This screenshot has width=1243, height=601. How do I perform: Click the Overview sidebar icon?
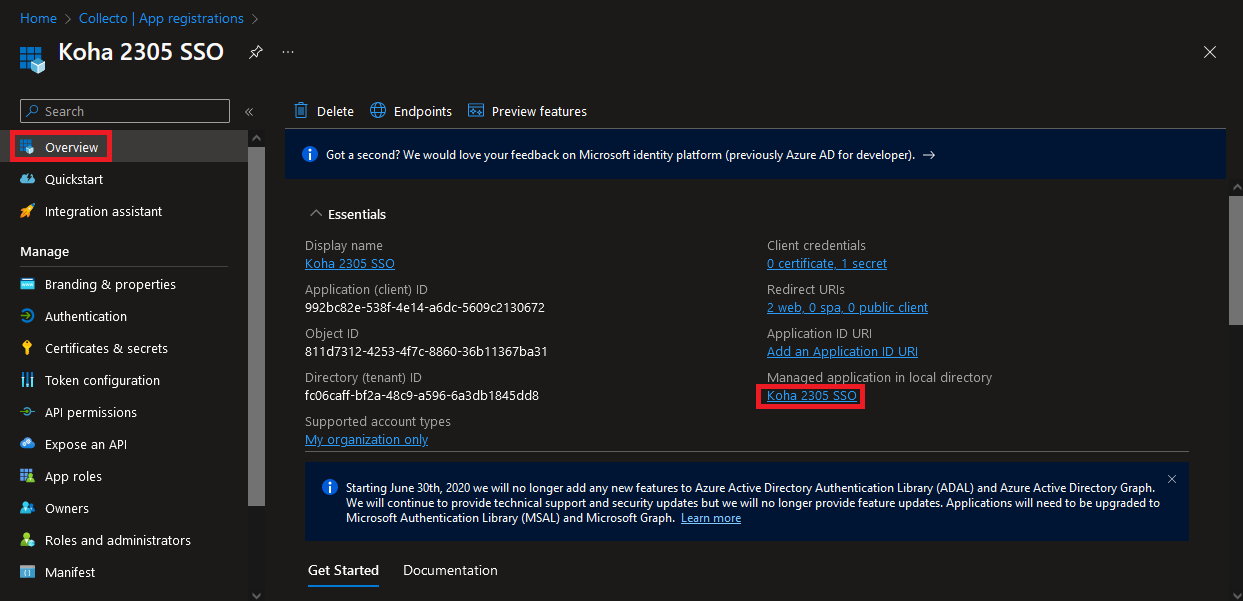27,147
